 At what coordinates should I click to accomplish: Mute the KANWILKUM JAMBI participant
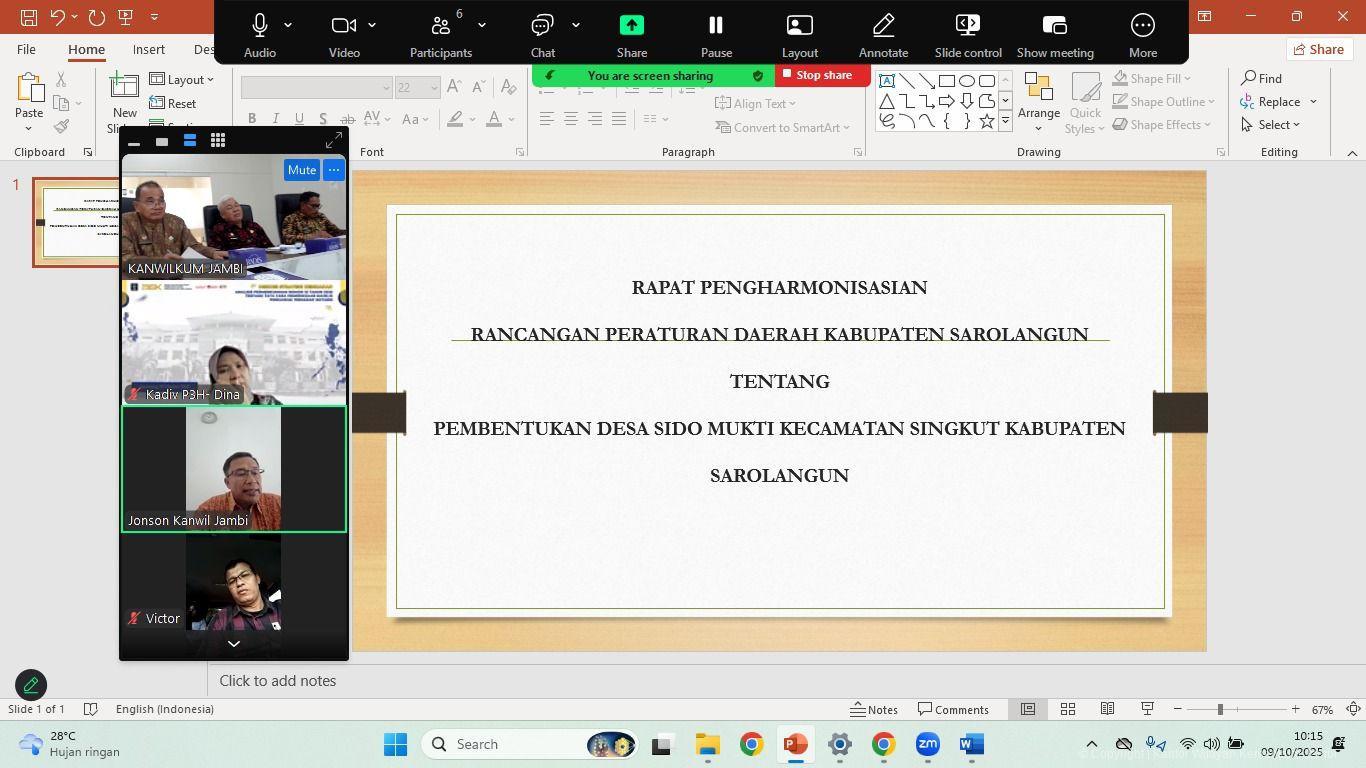tap(302, 170)
